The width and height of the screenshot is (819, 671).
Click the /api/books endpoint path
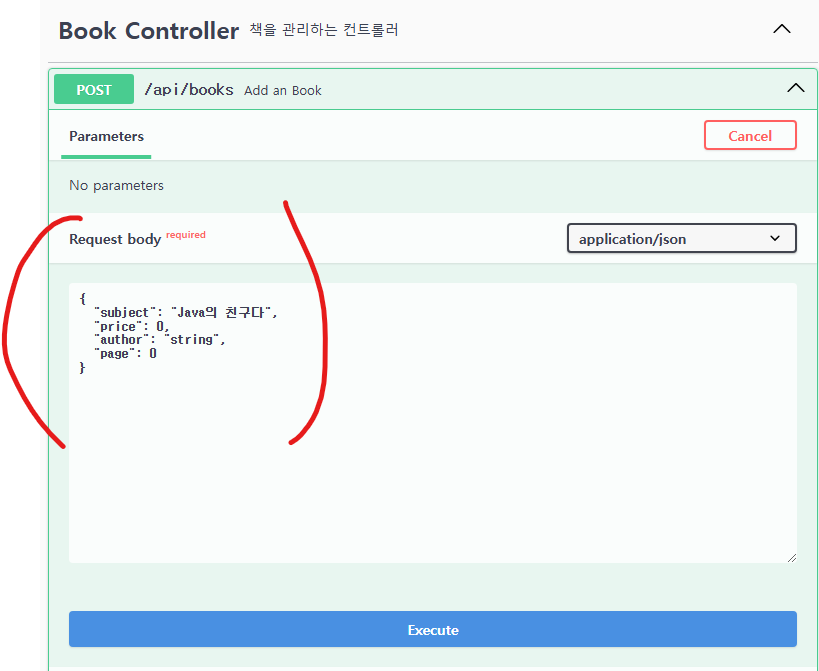(189, 90)
